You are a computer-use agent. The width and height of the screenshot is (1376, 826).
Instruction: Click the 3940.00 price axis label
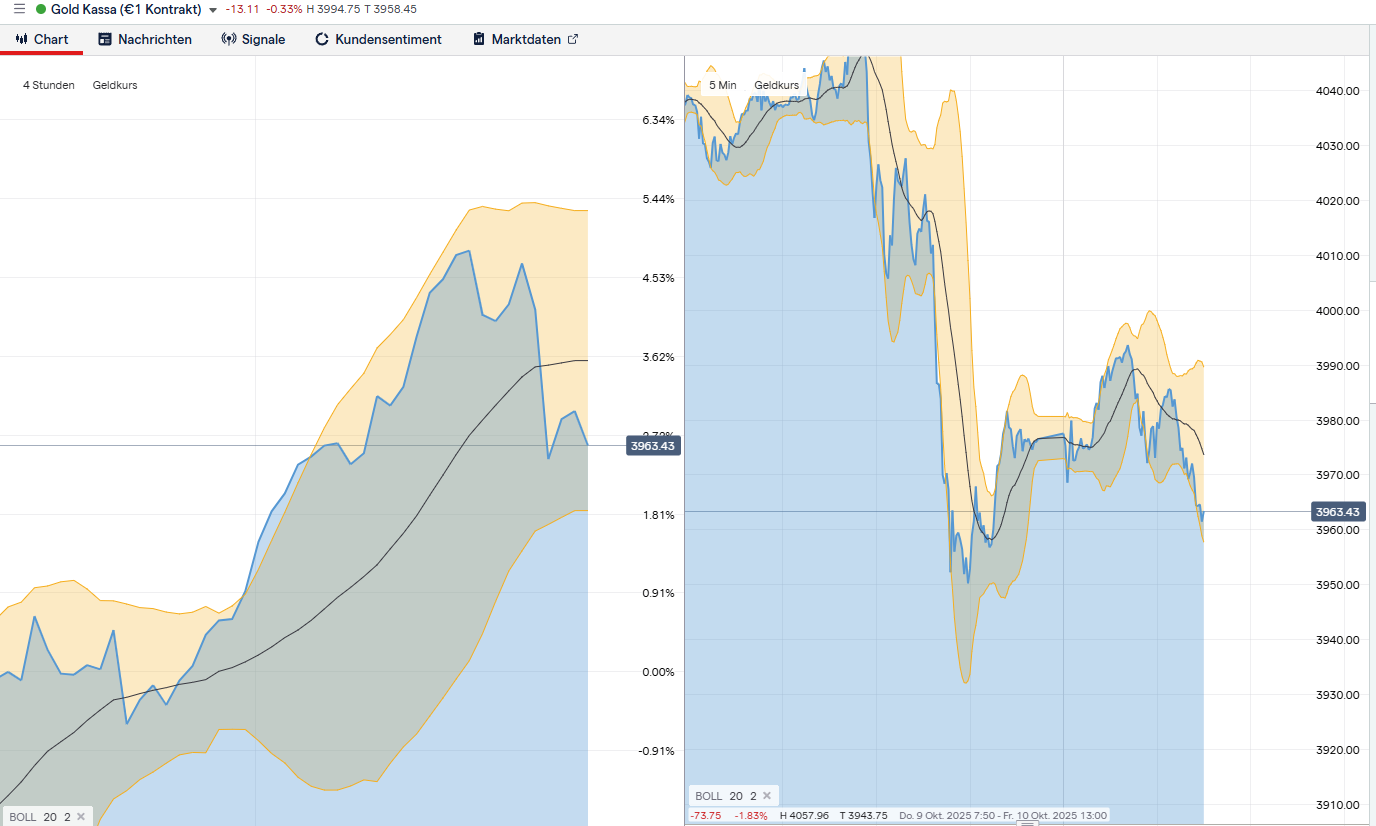click(1337, 640)
